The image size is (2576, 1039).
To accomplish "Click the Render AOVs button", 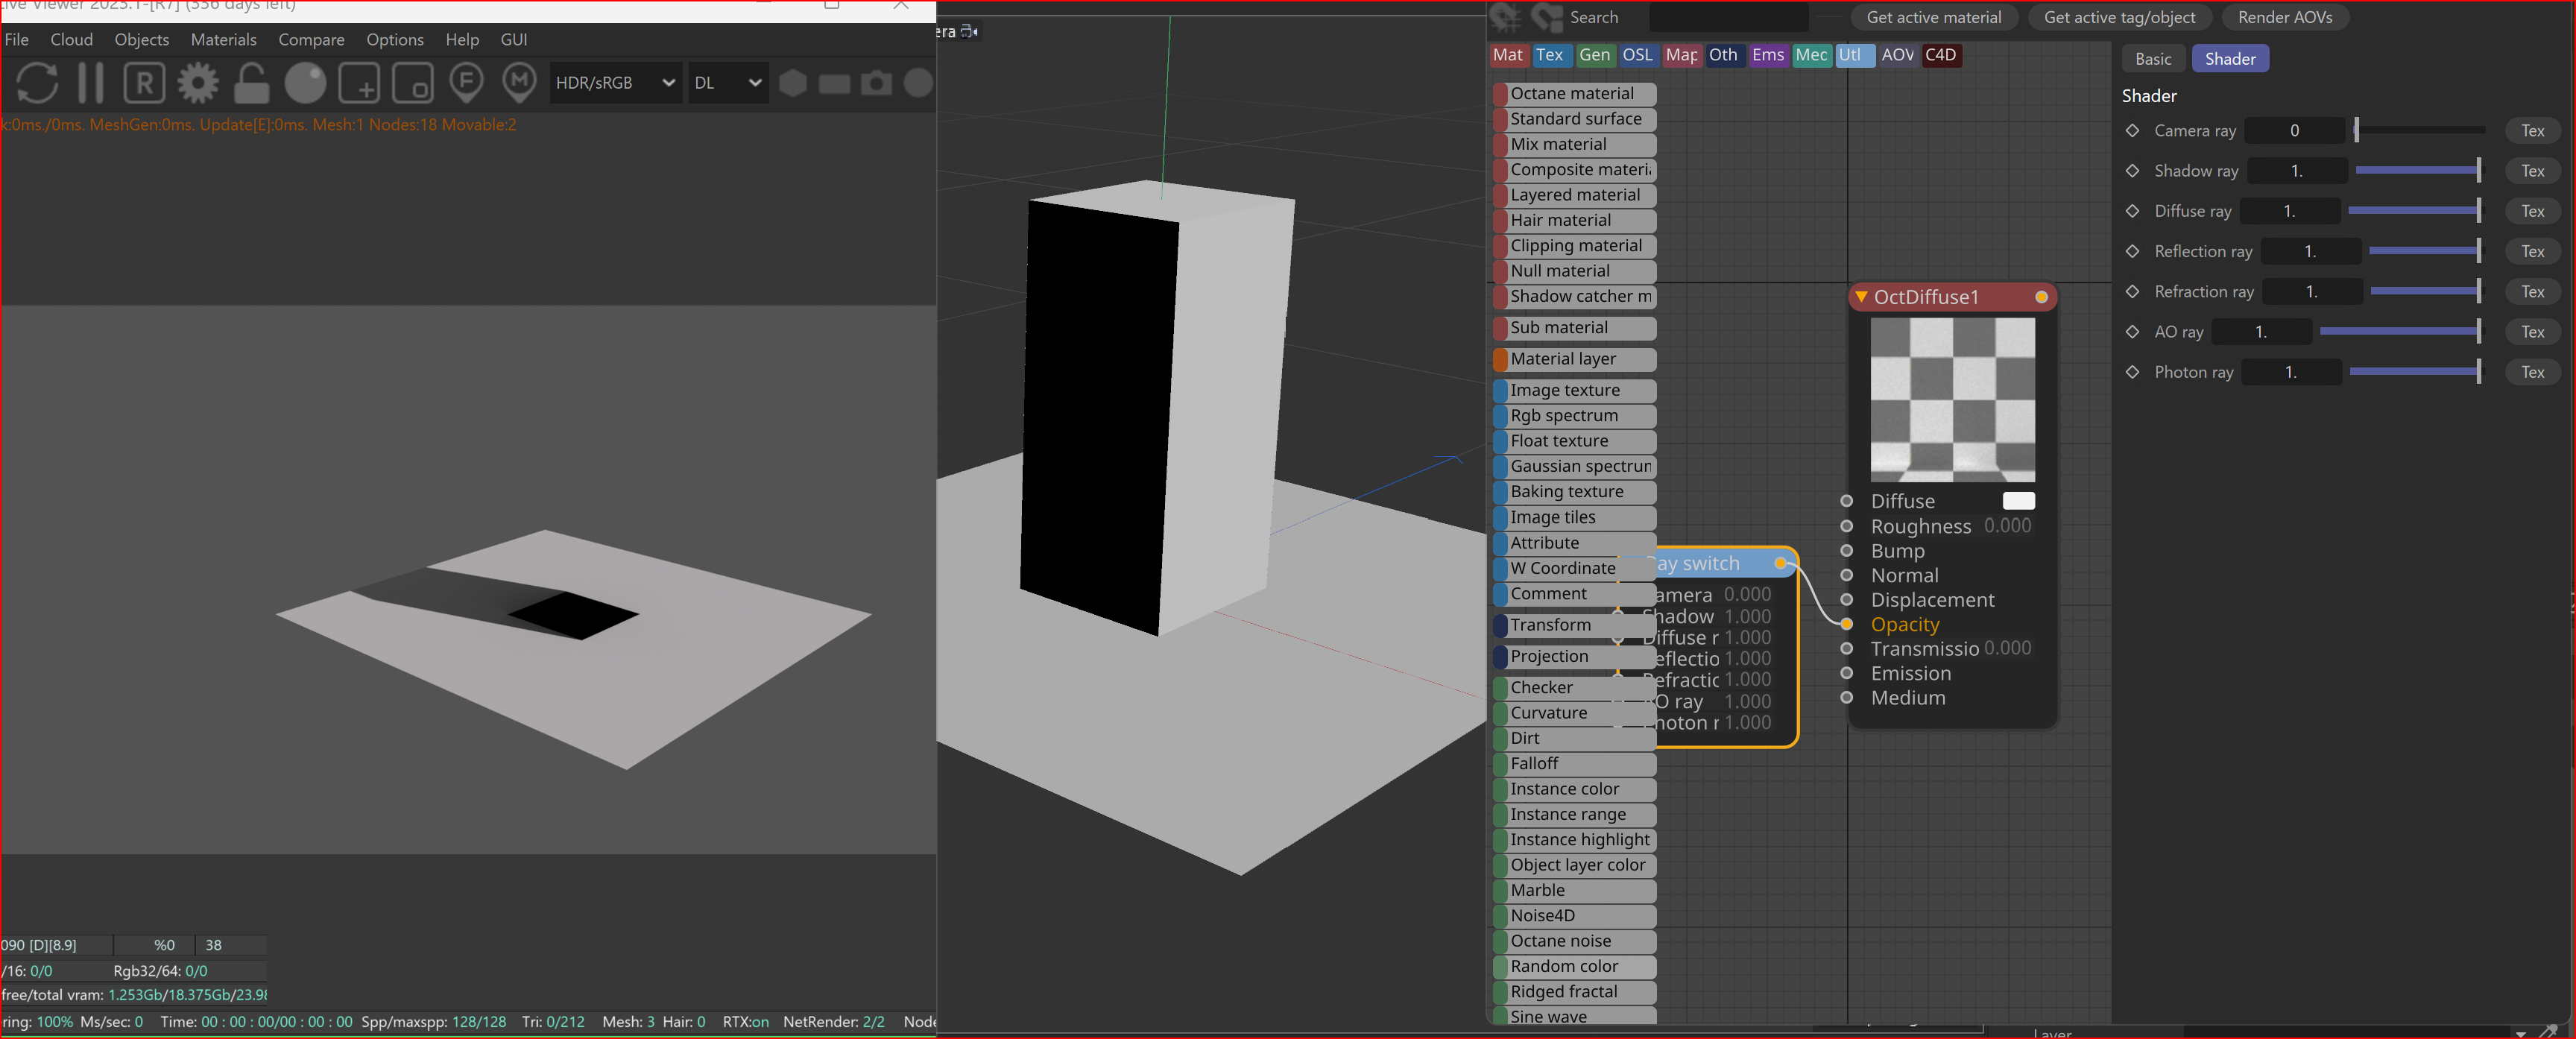I will [x=2284, y=17].
